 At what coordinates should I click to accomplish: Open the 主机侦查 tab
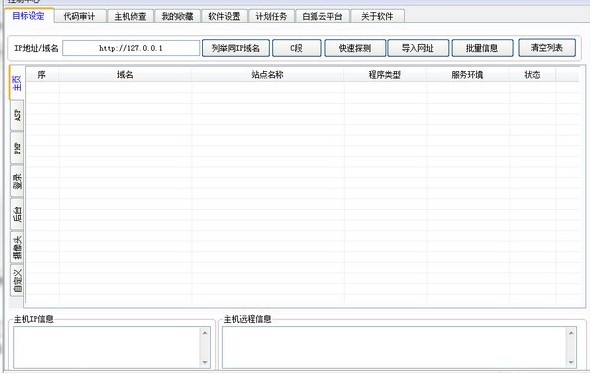(131, 16)
